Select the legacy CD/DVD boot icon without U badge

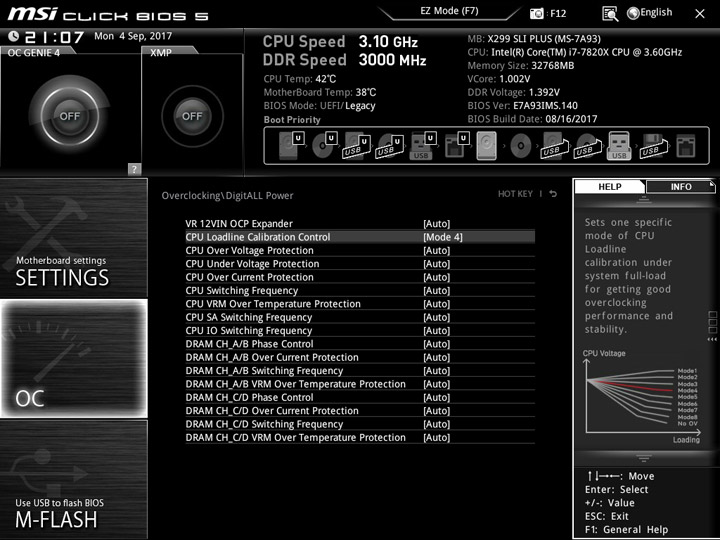point(521,146)
